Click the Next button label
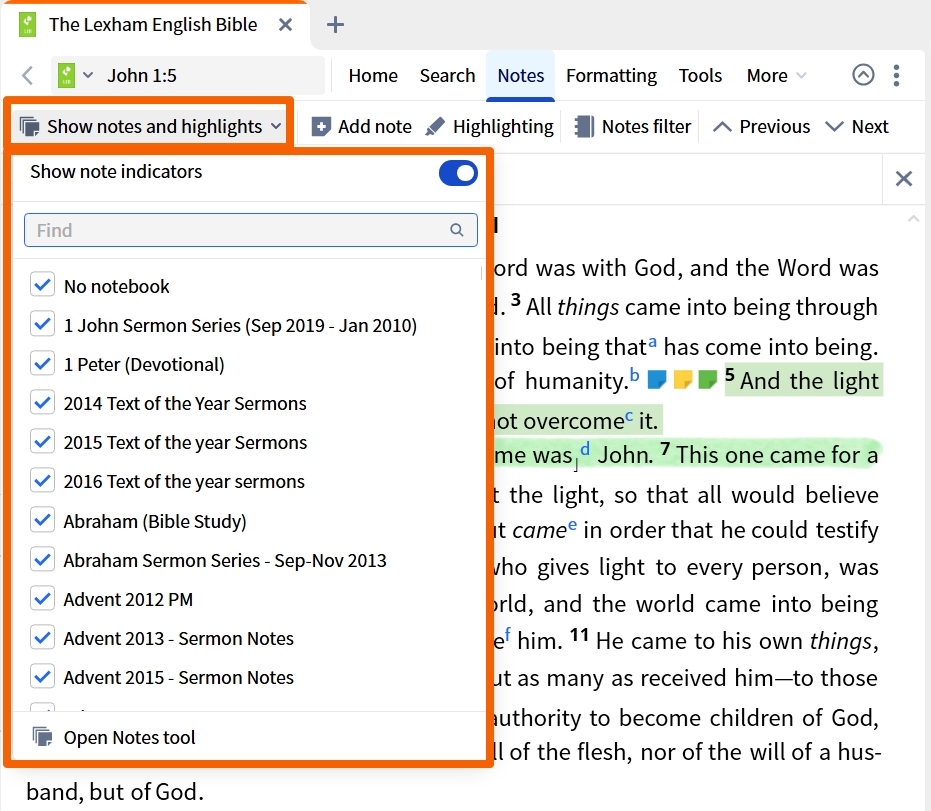Image resolution: width=931 pixels, height=811 pixels. [870, 126]
